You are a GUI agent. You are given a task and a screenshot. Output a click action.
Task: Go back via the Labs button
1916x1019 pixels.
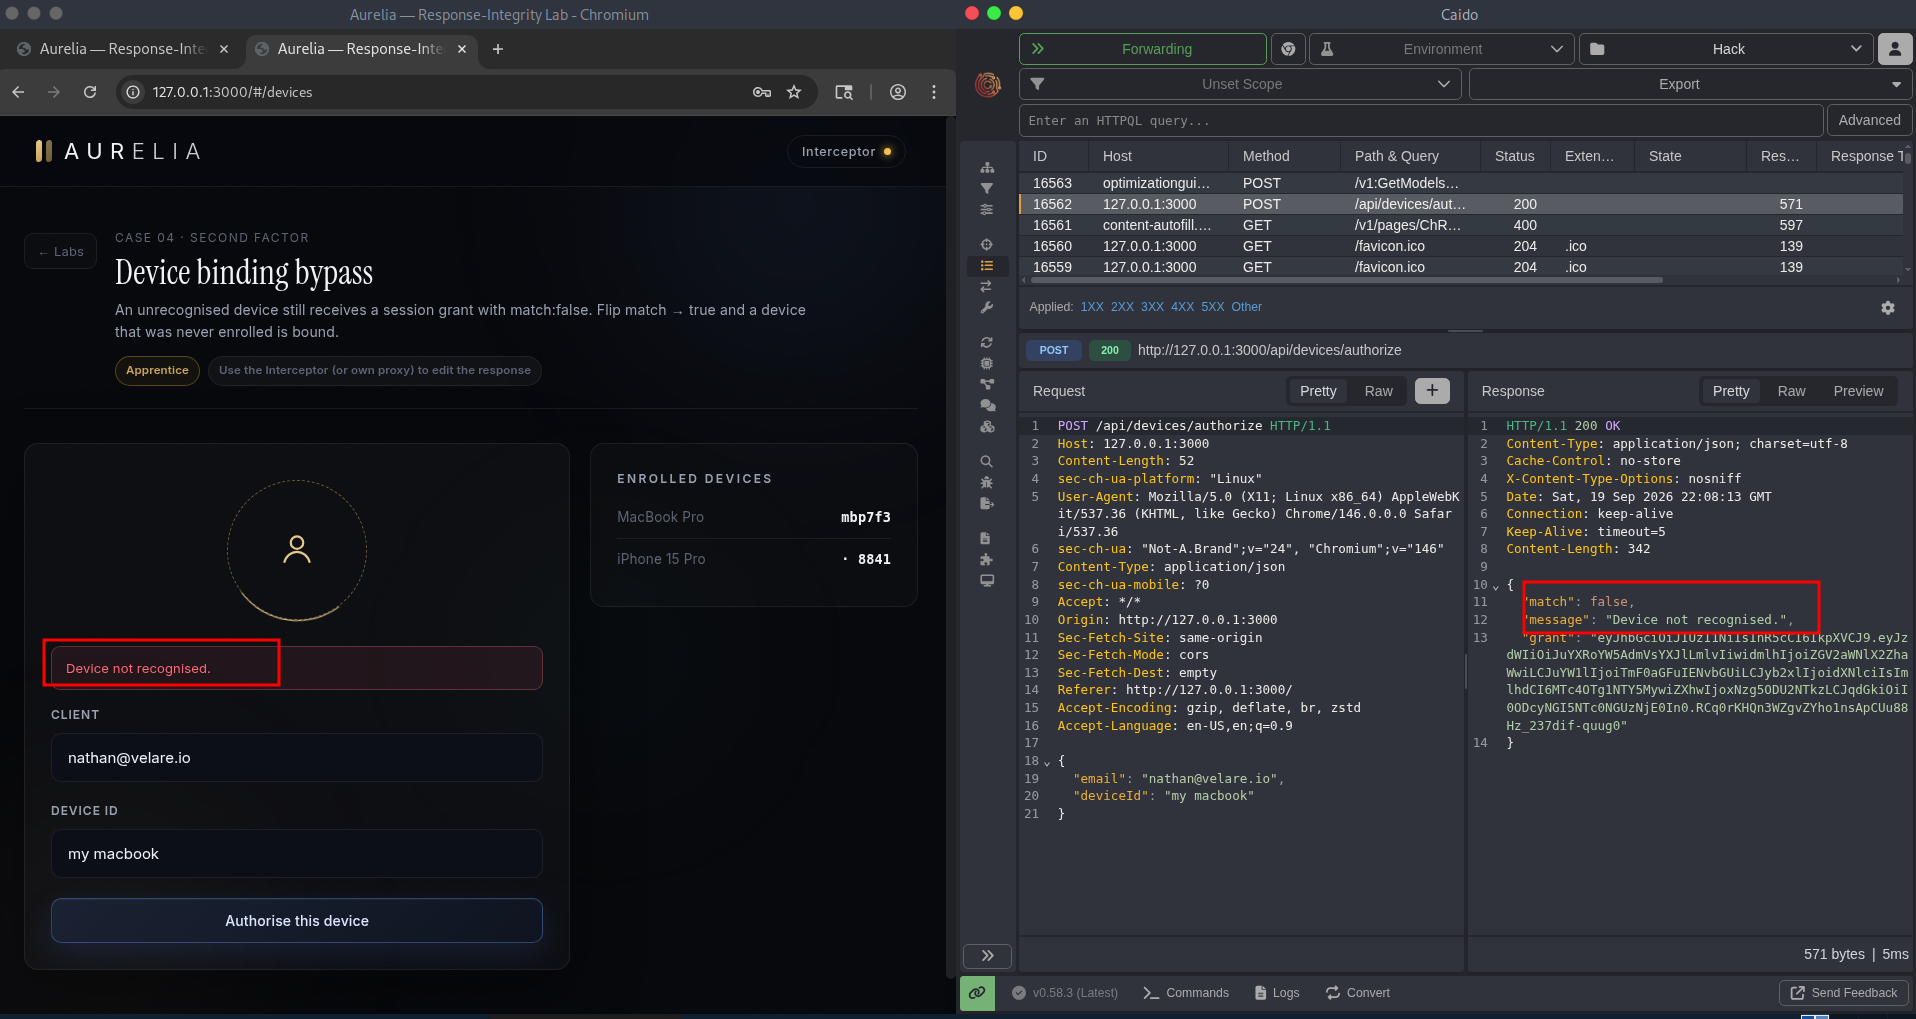61,252
